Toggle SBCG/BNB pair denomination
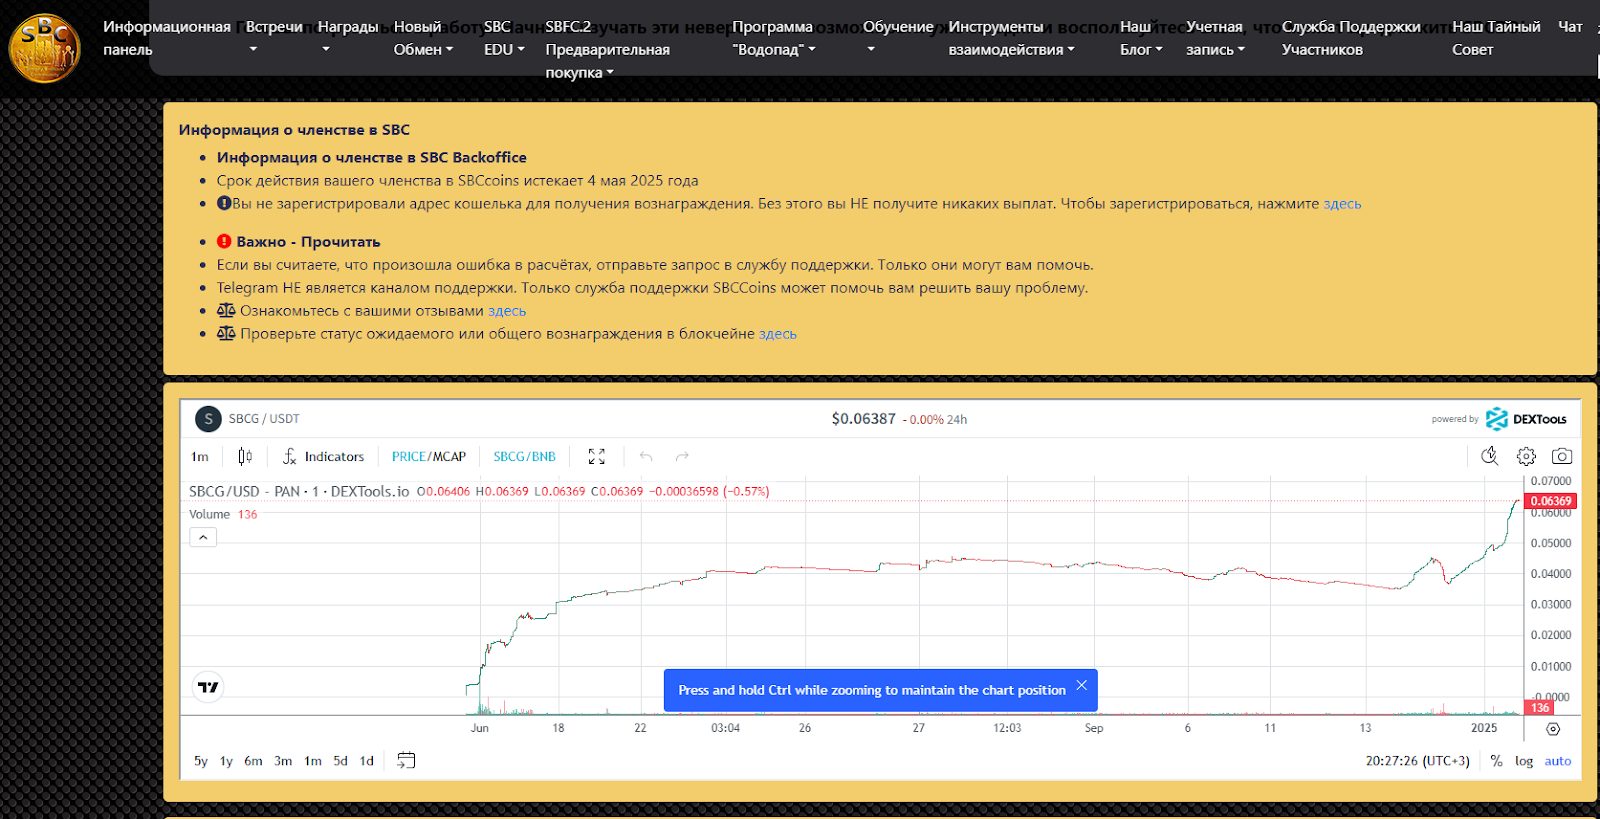The image size is (1600, 819). (x=524, y=456)
